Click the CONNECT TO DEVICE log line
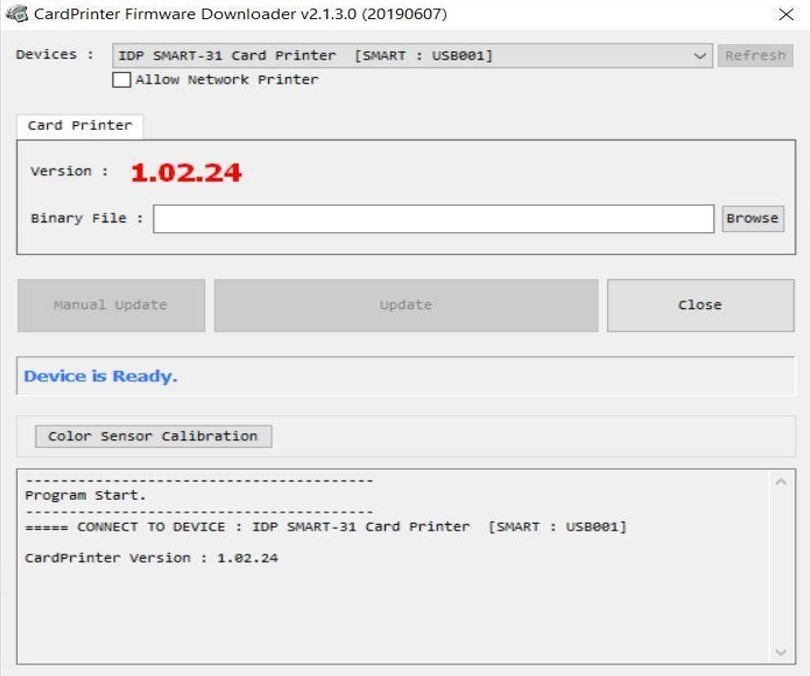Viewport: 810px width, 676px height. (x=326, y=527)
